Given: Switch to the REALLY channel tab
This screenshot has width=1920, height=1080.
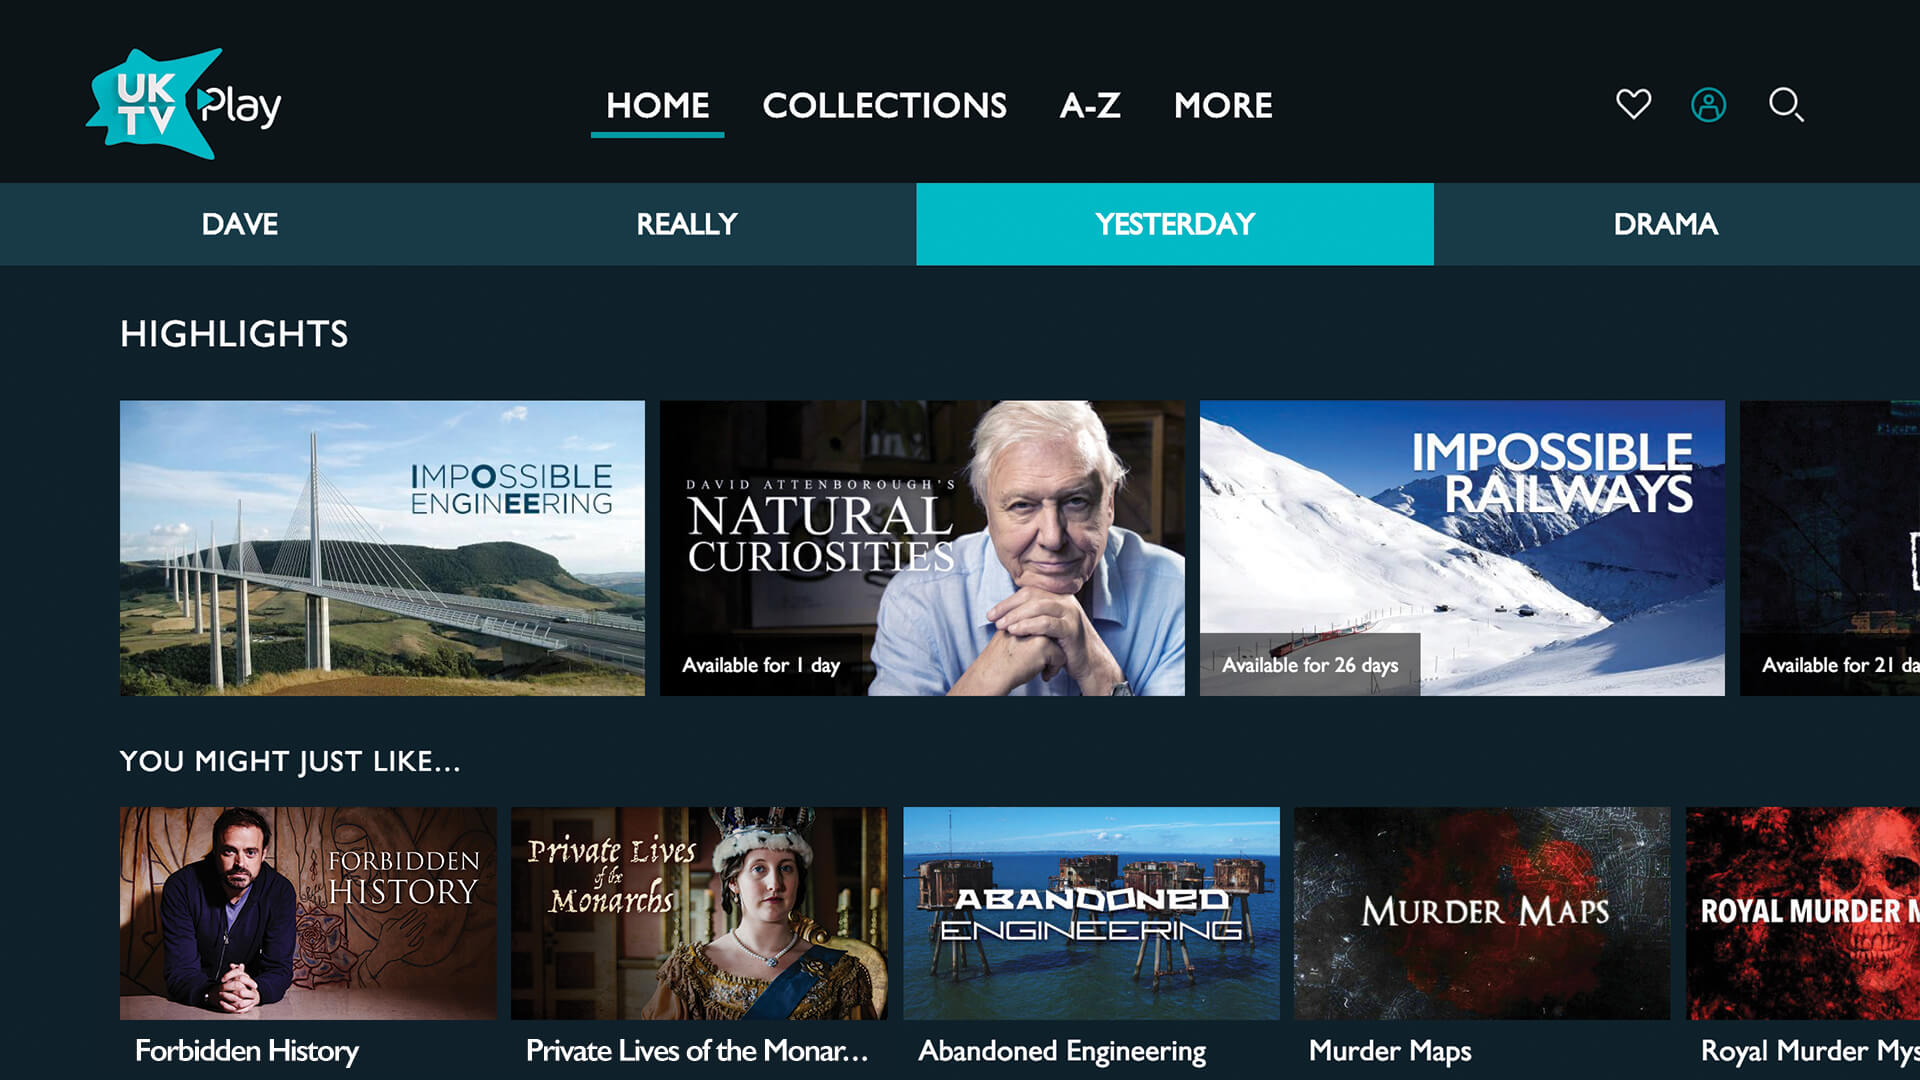Looking at the screenshot, I should point(687,224).
